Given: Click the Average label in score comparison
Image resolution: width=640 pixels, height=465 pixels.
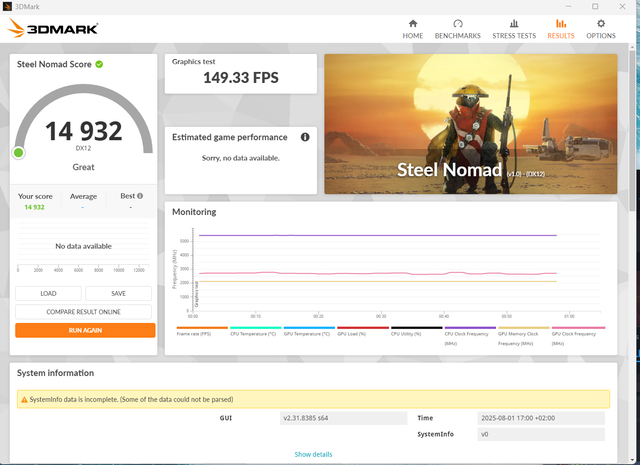Looking at the screenshot, I should [83, 196].
